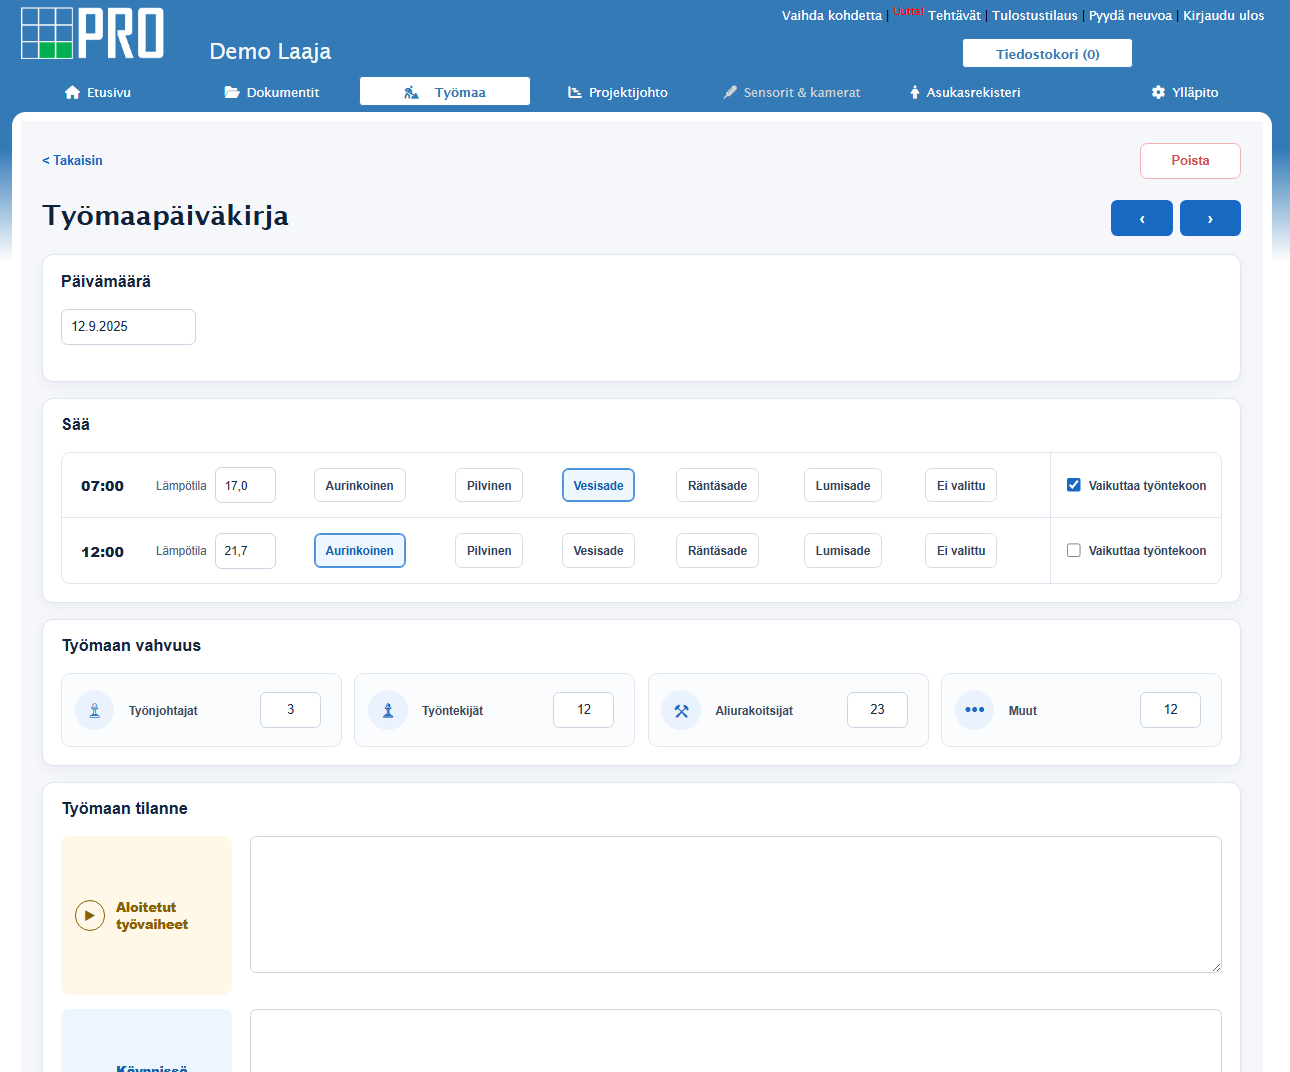Viewport: 1290px width, 1072px height.
Task: Go to previous diary entry arrow
Action: tap(1142, 218)
